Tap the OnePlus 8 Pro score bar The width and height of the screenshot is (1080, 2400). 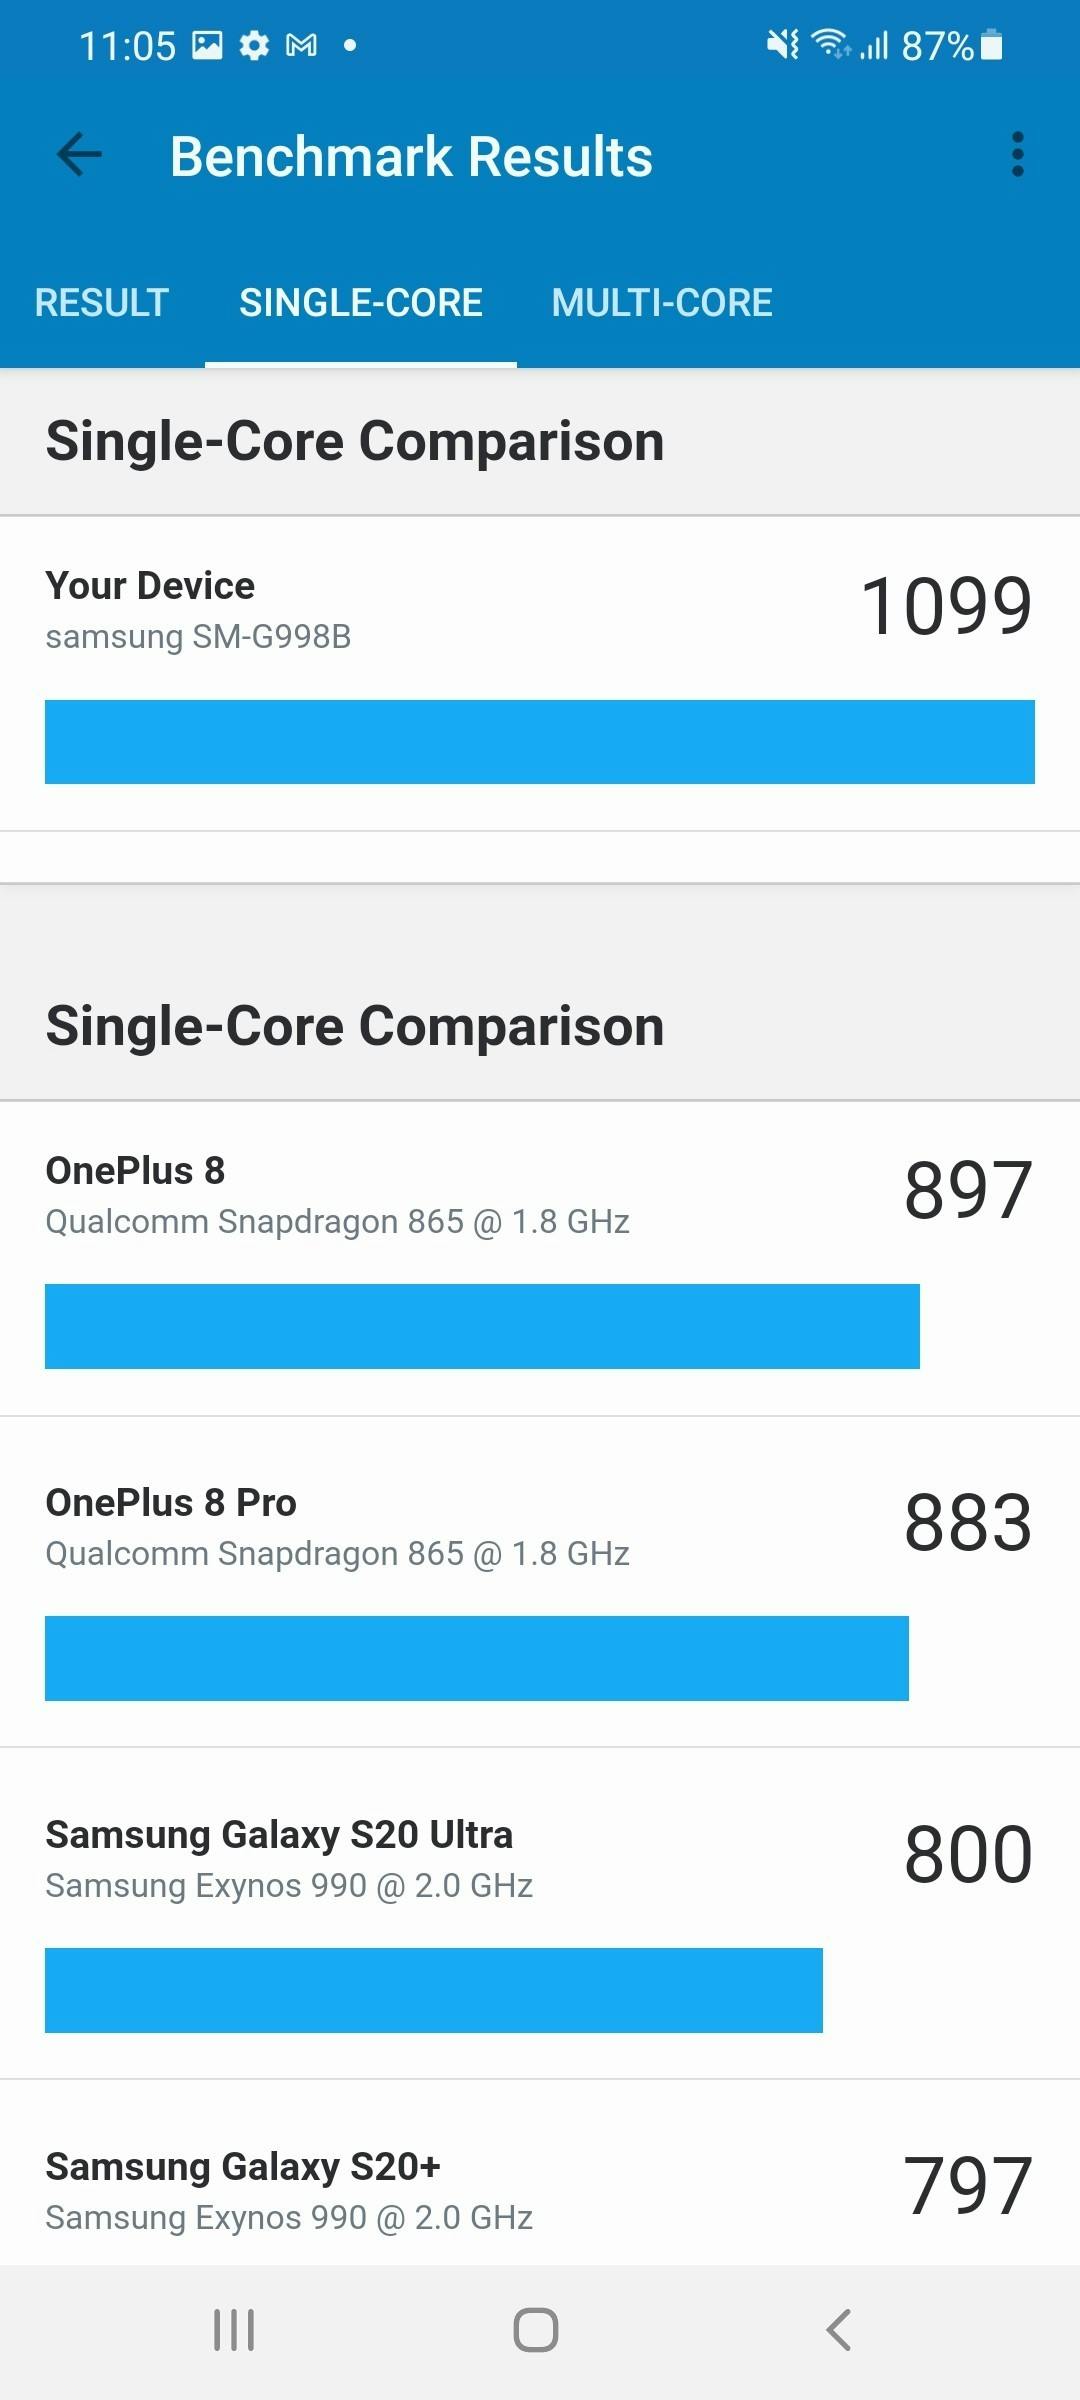click(476, 1658)
